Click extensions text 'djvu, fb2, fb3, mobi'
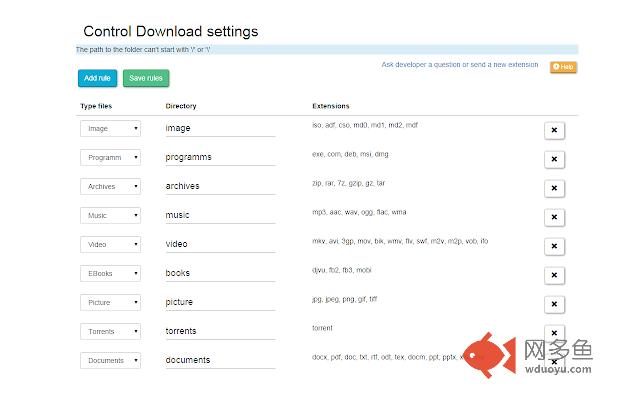640x400 pixels. (342, 270)
